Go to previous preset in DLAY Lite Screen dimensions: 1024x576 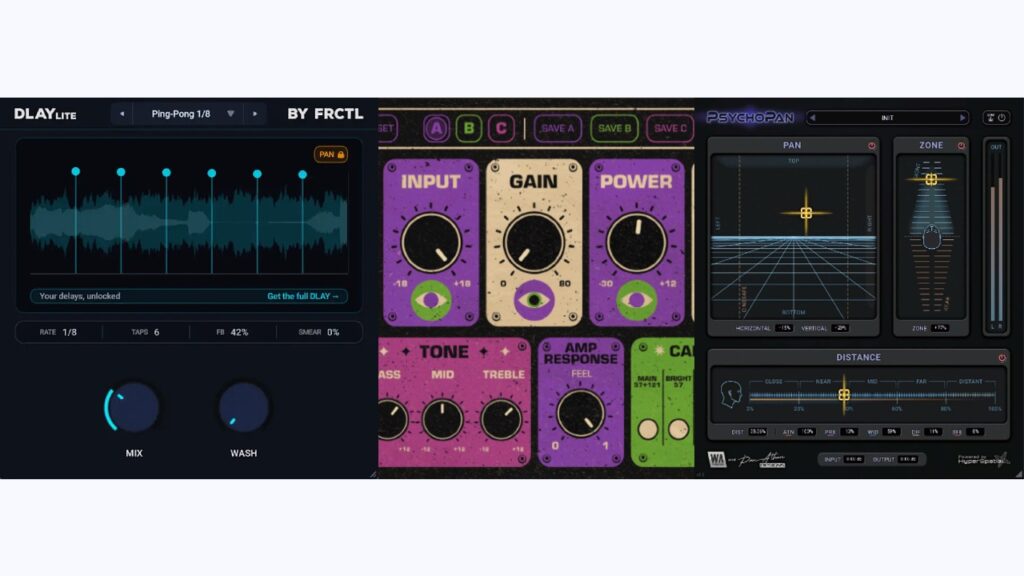pos(121,114)
